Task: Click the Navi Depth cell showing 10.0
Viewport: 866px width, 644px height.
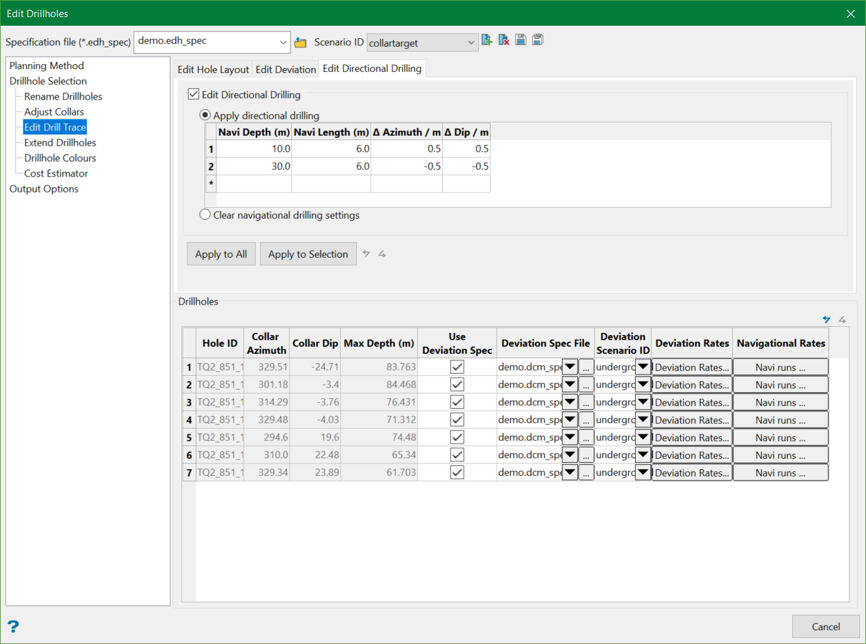Action: pyautogui.click(x=254, y=149)
